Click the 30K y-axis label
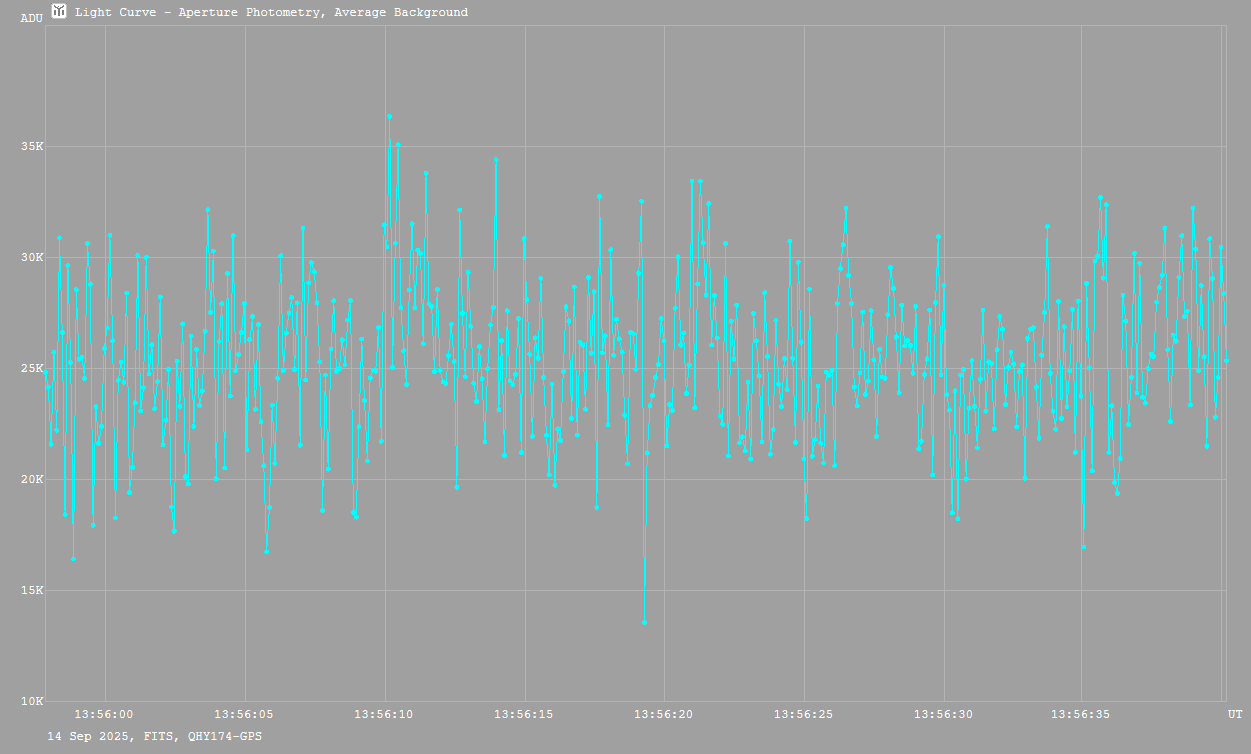Viewport: 1251px width, 754px height. click(x=33, y=258)
